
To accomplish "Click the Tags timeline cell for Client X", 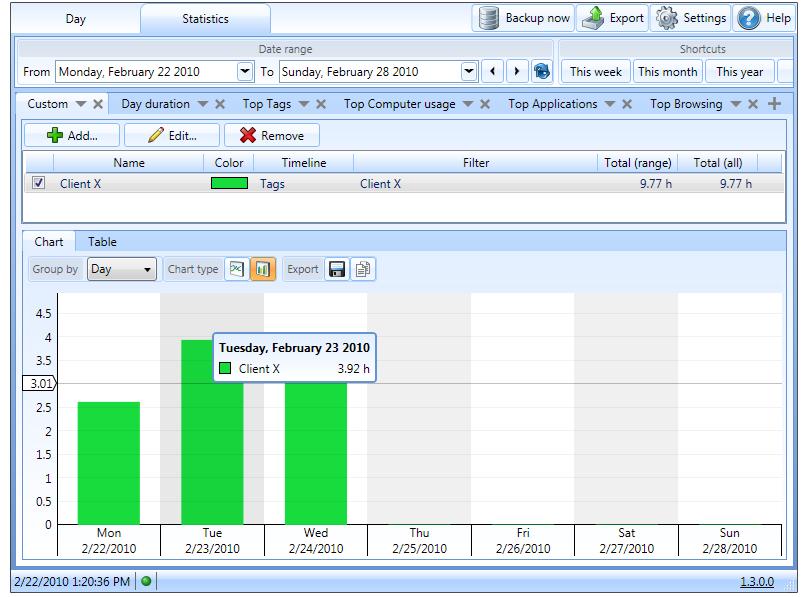I will click(272, 184).
